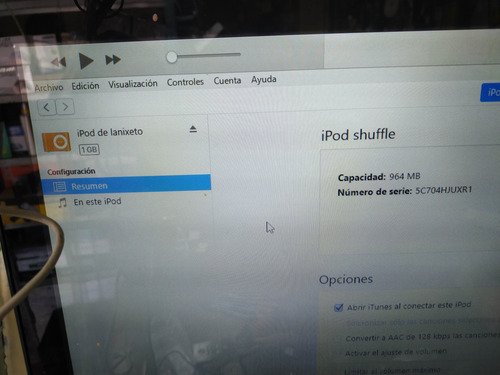Viewport: 500px width, 375px height.
Task: Select the device name iPod de lanixeto
Action: pyautogui.click(x=110, y=132)
